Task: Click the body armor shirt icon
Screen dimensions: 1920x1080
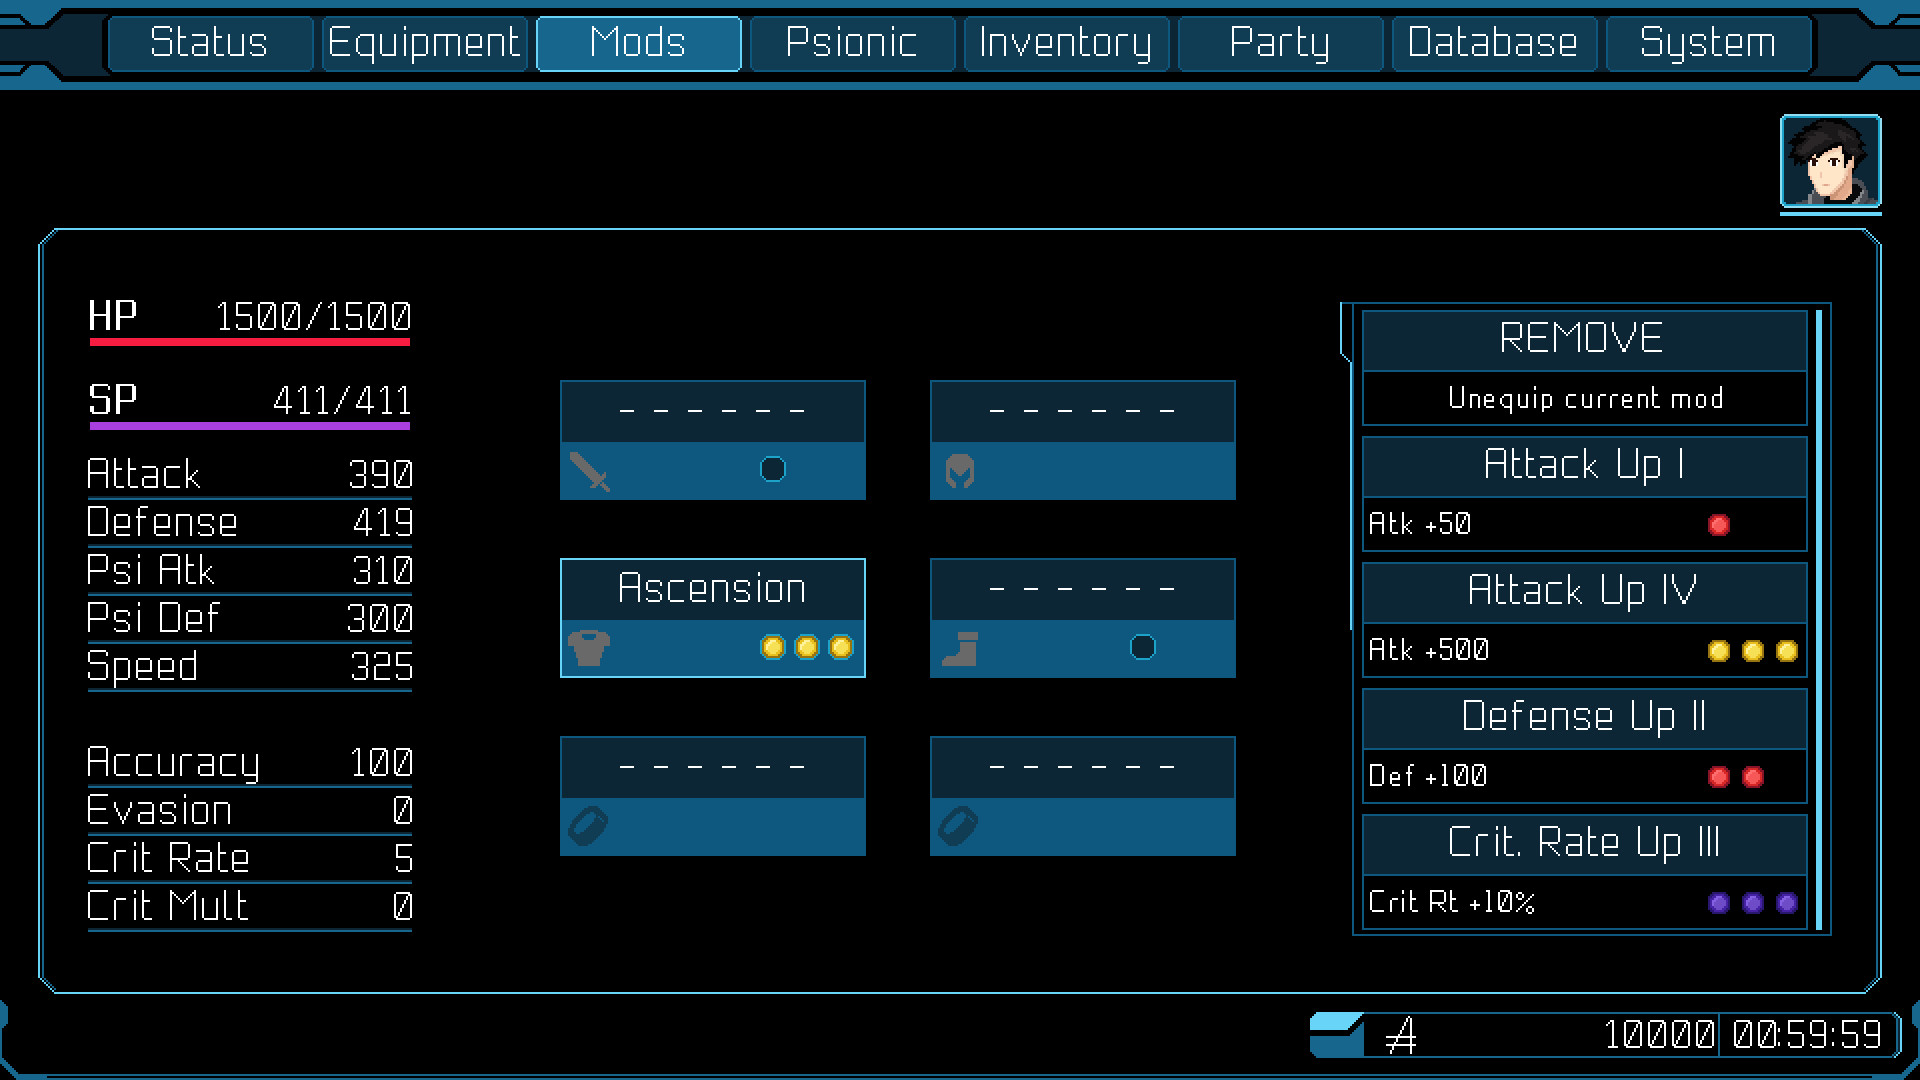Action: (589, 648)
